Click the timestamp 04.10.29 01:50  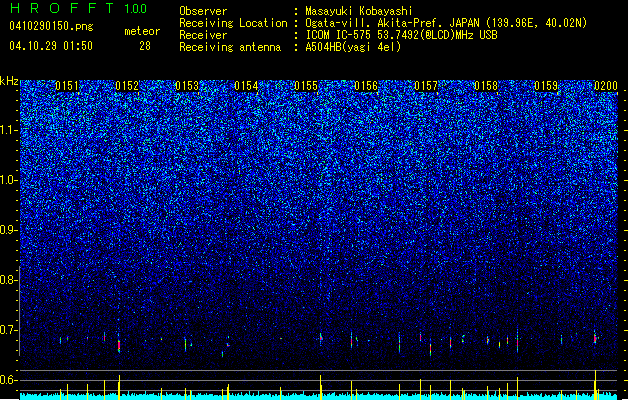[51, 46]
